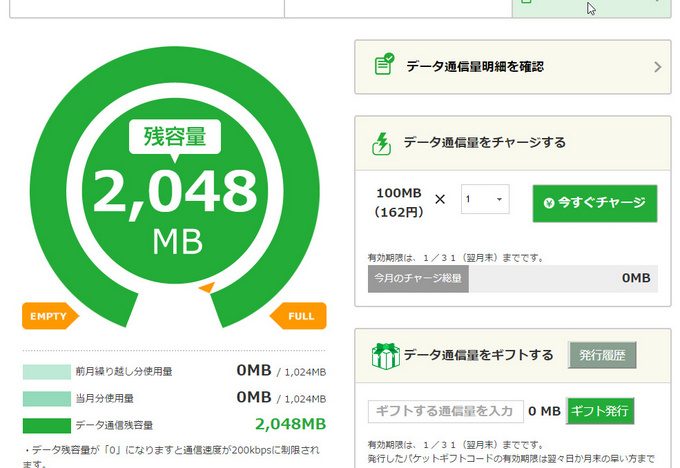Image resolution: width=680 pixels, height=468 pixels.
Task: Focus the ギフトする通信量を入力 field
Action: tap(445, 411)
